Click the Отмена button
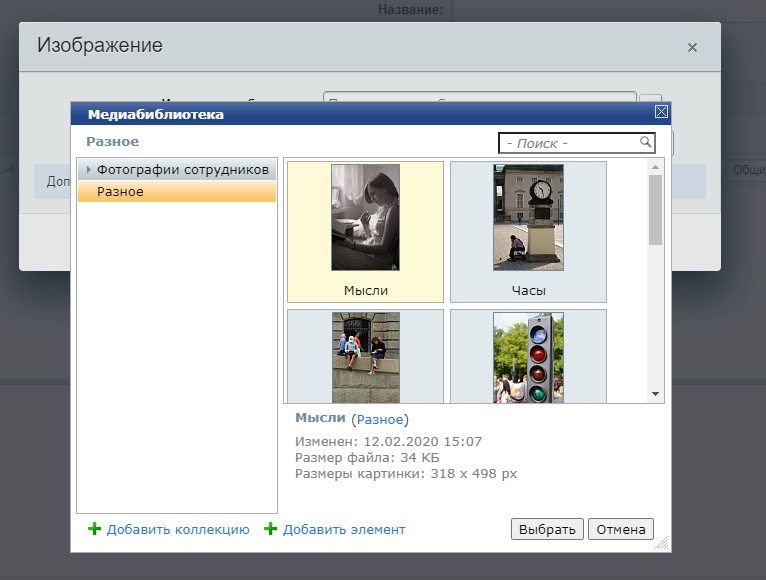Viewport: 766px width, 580px height. [x=621, y=529]
